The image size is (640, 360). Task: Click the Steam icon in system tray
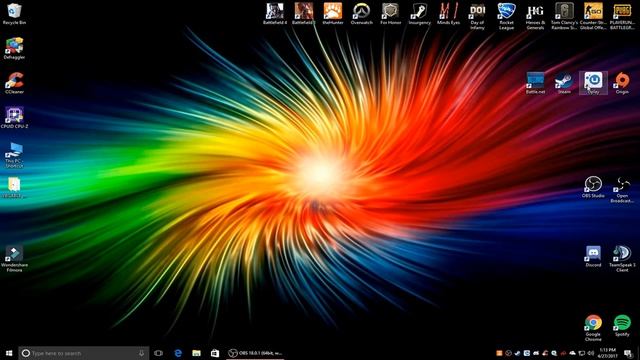517,353
